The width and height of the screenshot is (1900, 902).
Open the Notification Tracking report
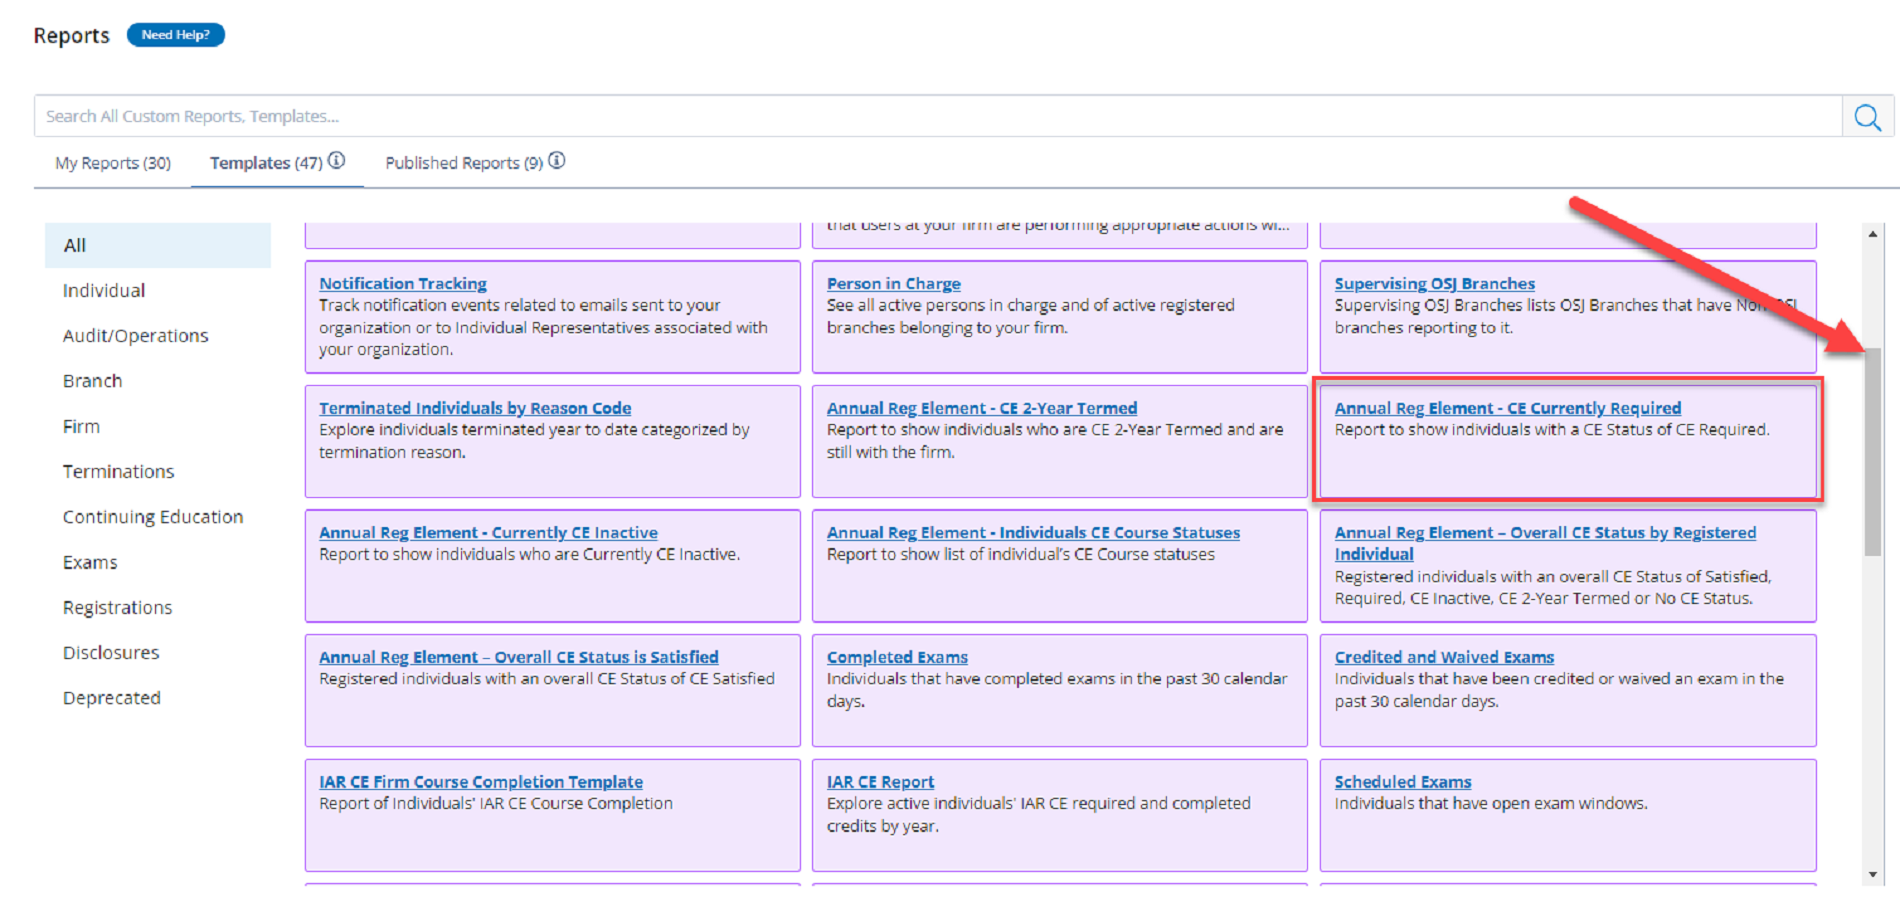tap(403, 284)
